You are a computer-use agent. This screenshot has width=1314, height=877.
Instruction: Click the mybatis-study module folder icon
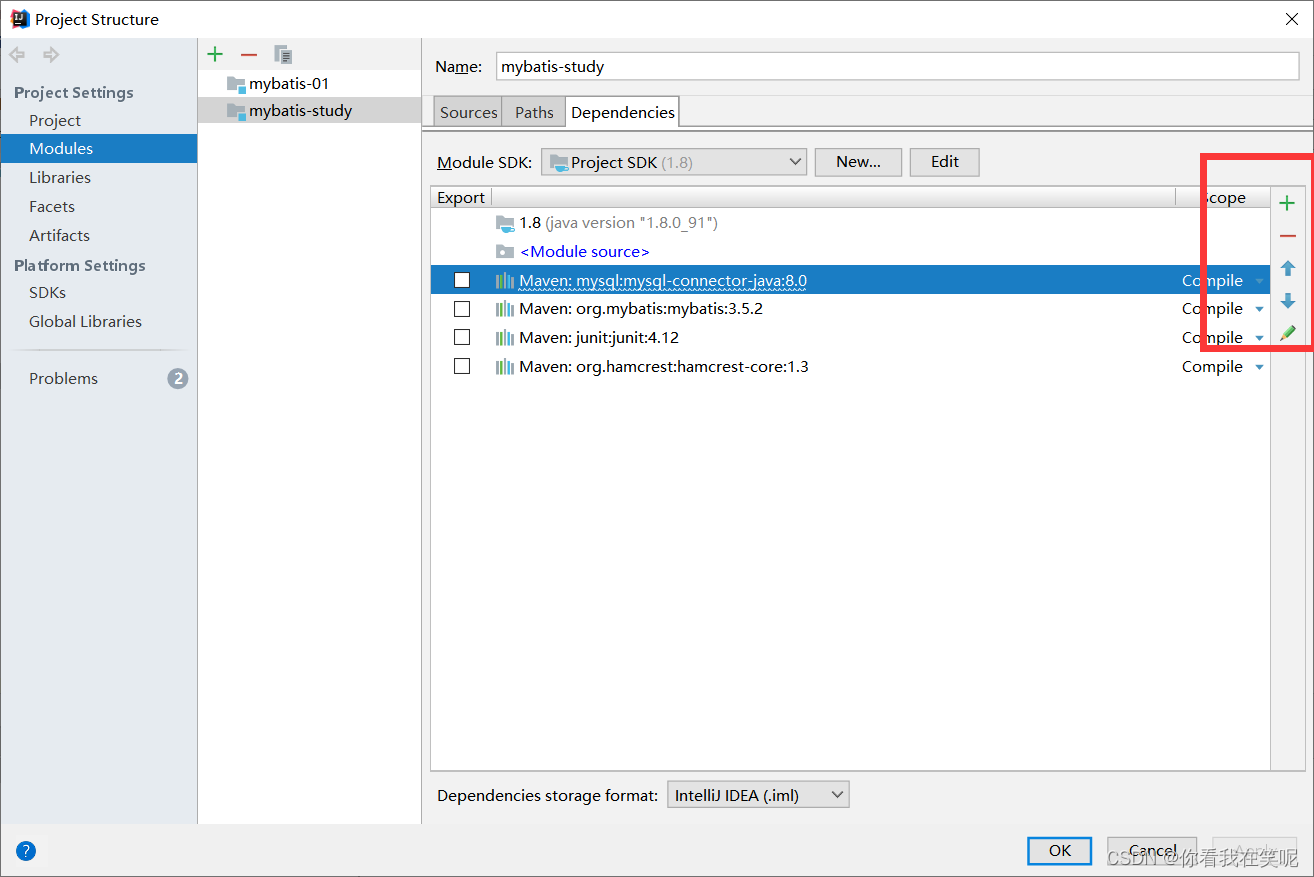[236, 111]
